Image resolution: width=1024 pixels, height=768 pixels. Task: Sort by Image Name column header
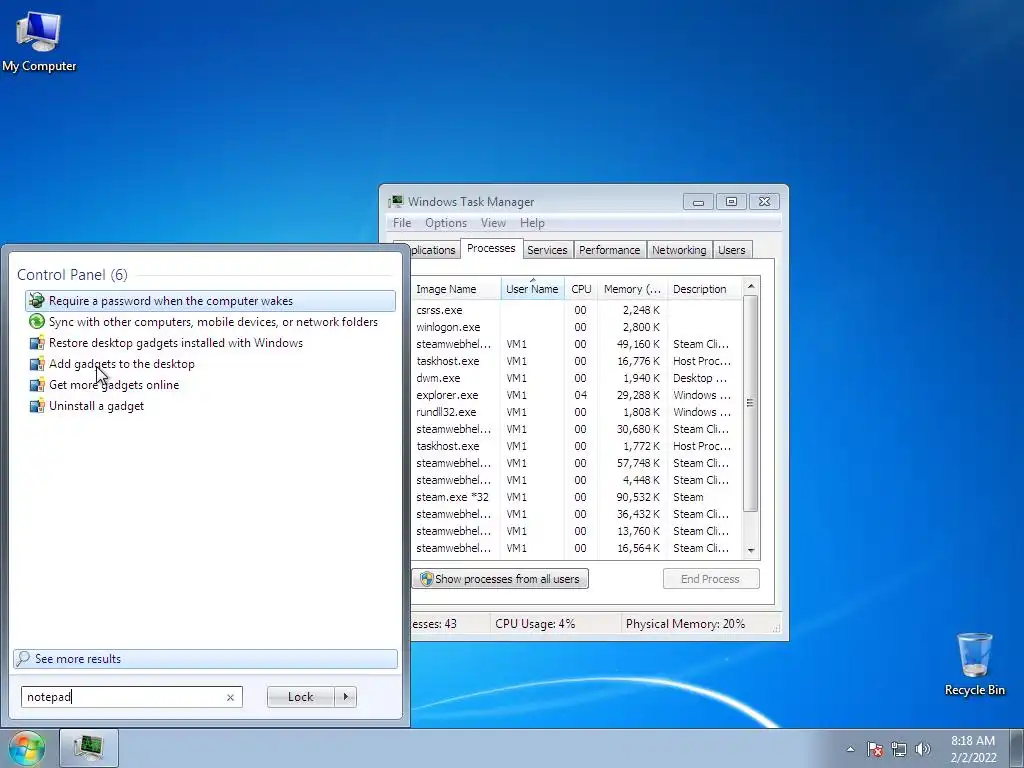coord(456,289)
